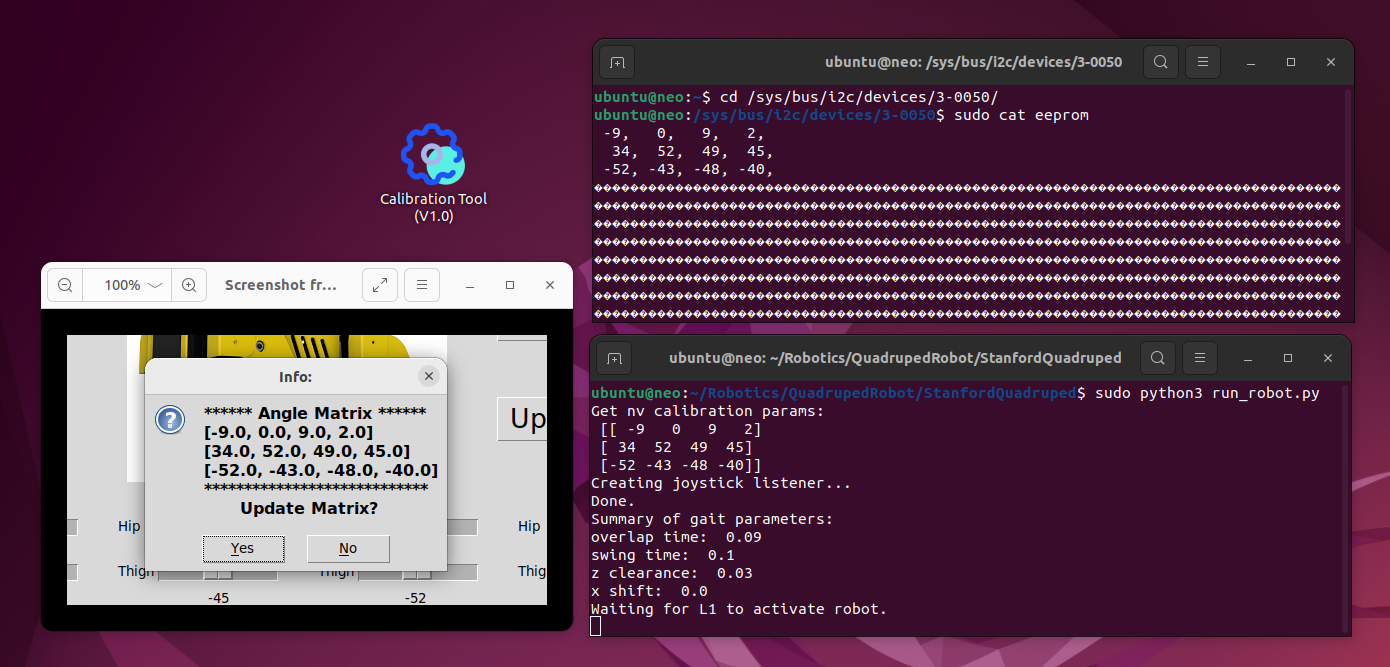This screenshot has height=667, width=1390.
Task: Click the '34, 52, 49, 45,' eeprom row
Action: click(x=693, y=151)
